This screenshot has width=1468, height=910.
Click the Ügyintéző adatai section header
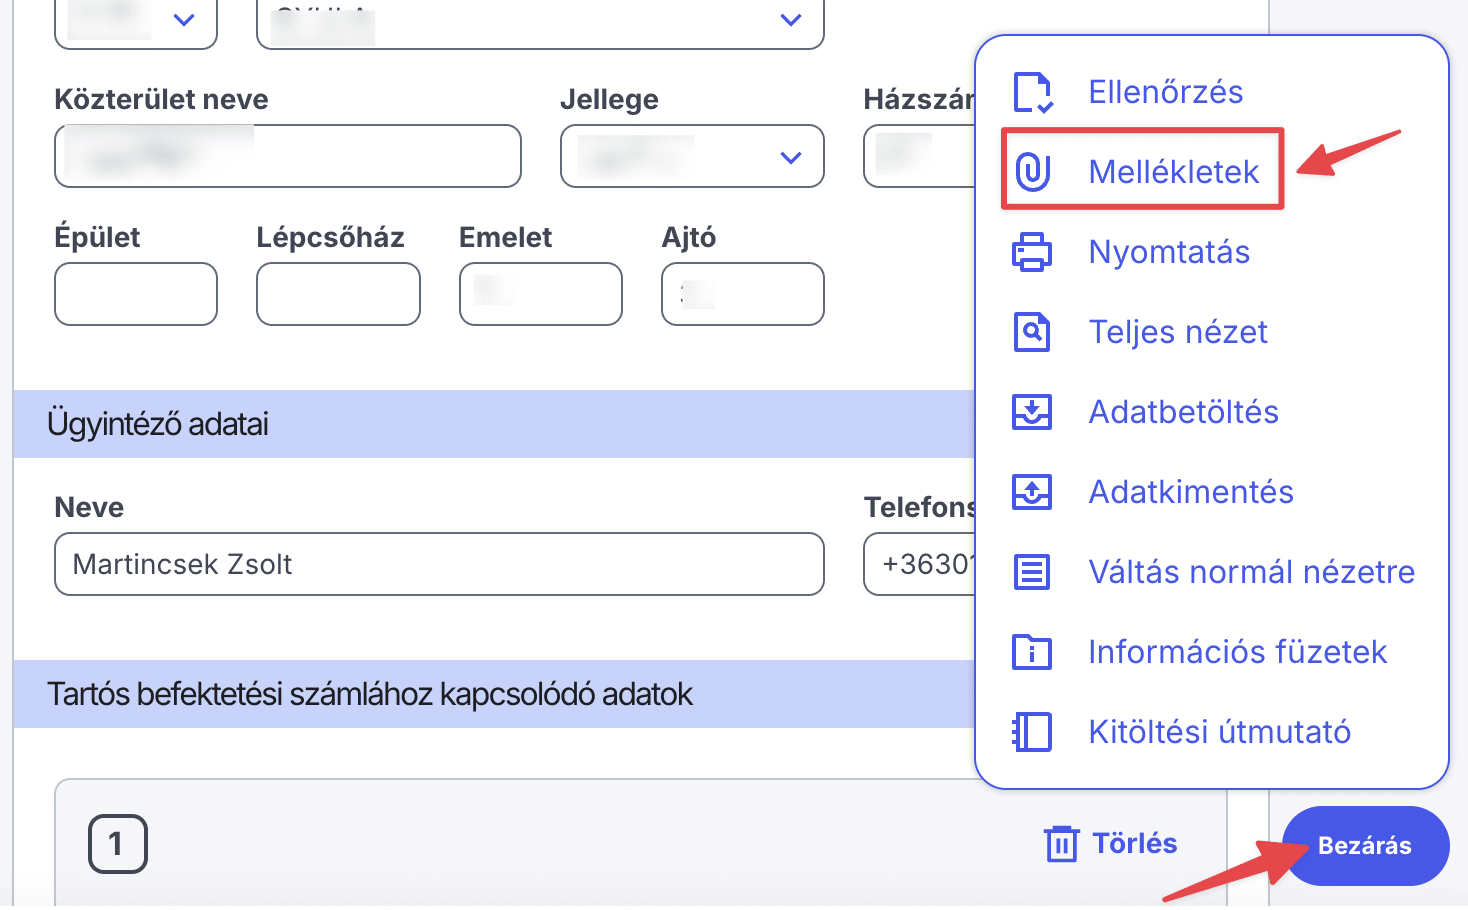click(494, 424)
